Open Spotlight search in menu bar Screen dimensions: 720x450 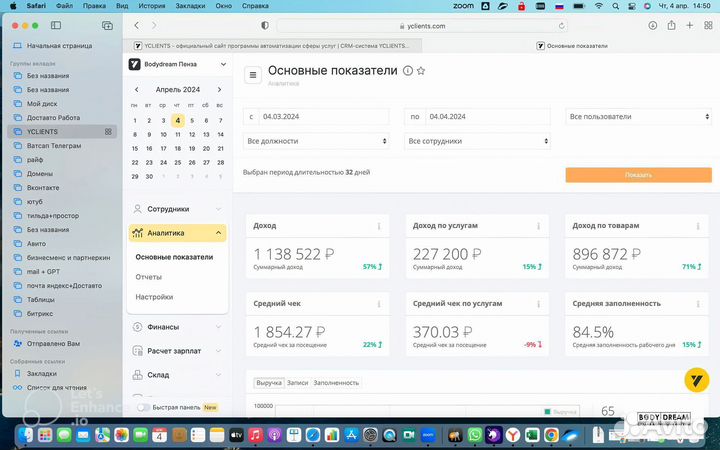coord(615,6)
